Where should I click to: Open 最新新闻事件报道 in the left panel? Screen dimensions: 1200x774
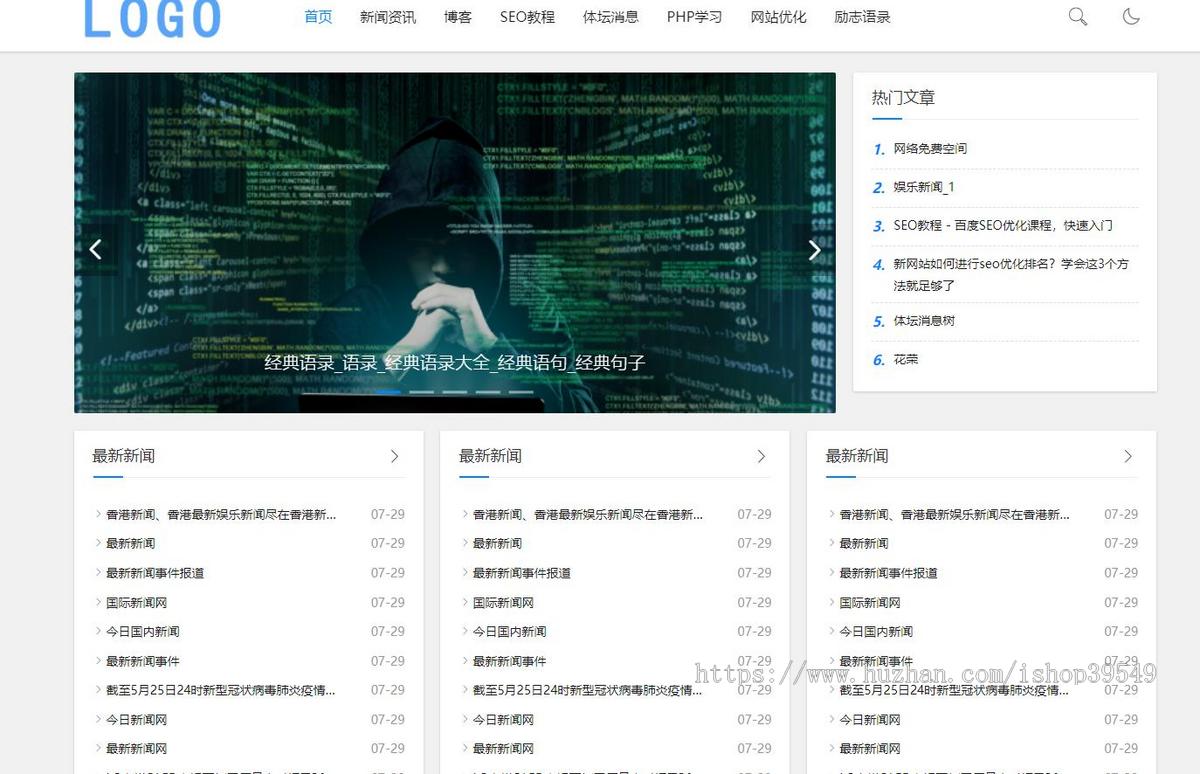point(155,573)
